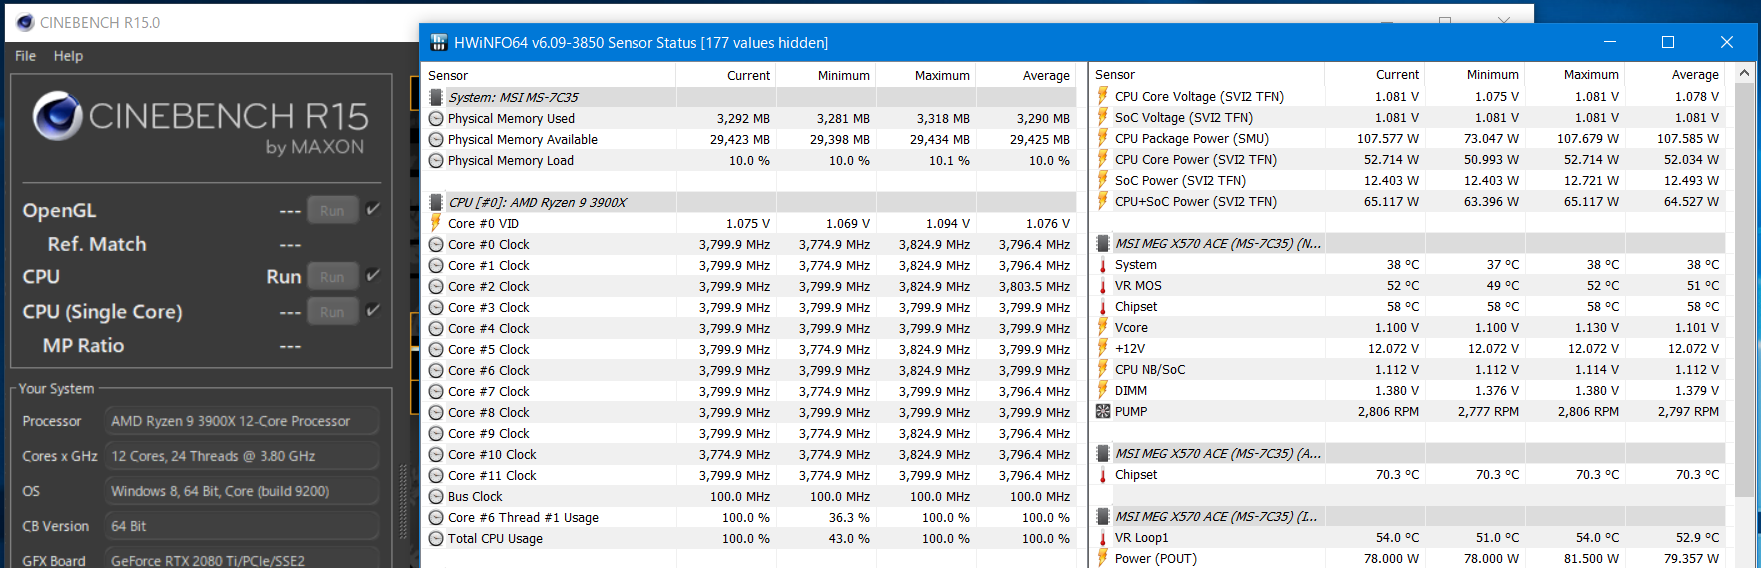Click the Vcore lightning icon

coord(1103,327)
